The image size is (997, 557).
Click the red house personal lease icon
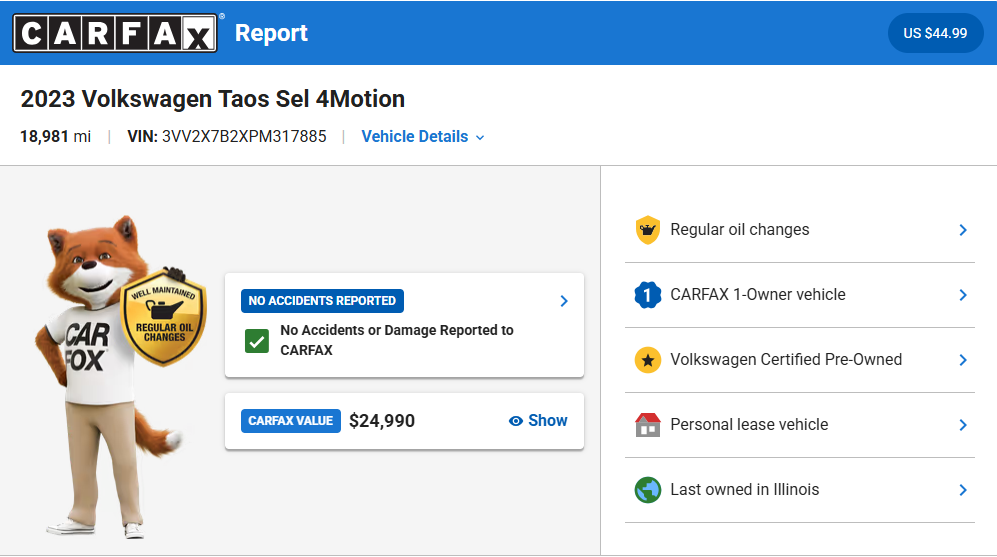pos(648,425)
